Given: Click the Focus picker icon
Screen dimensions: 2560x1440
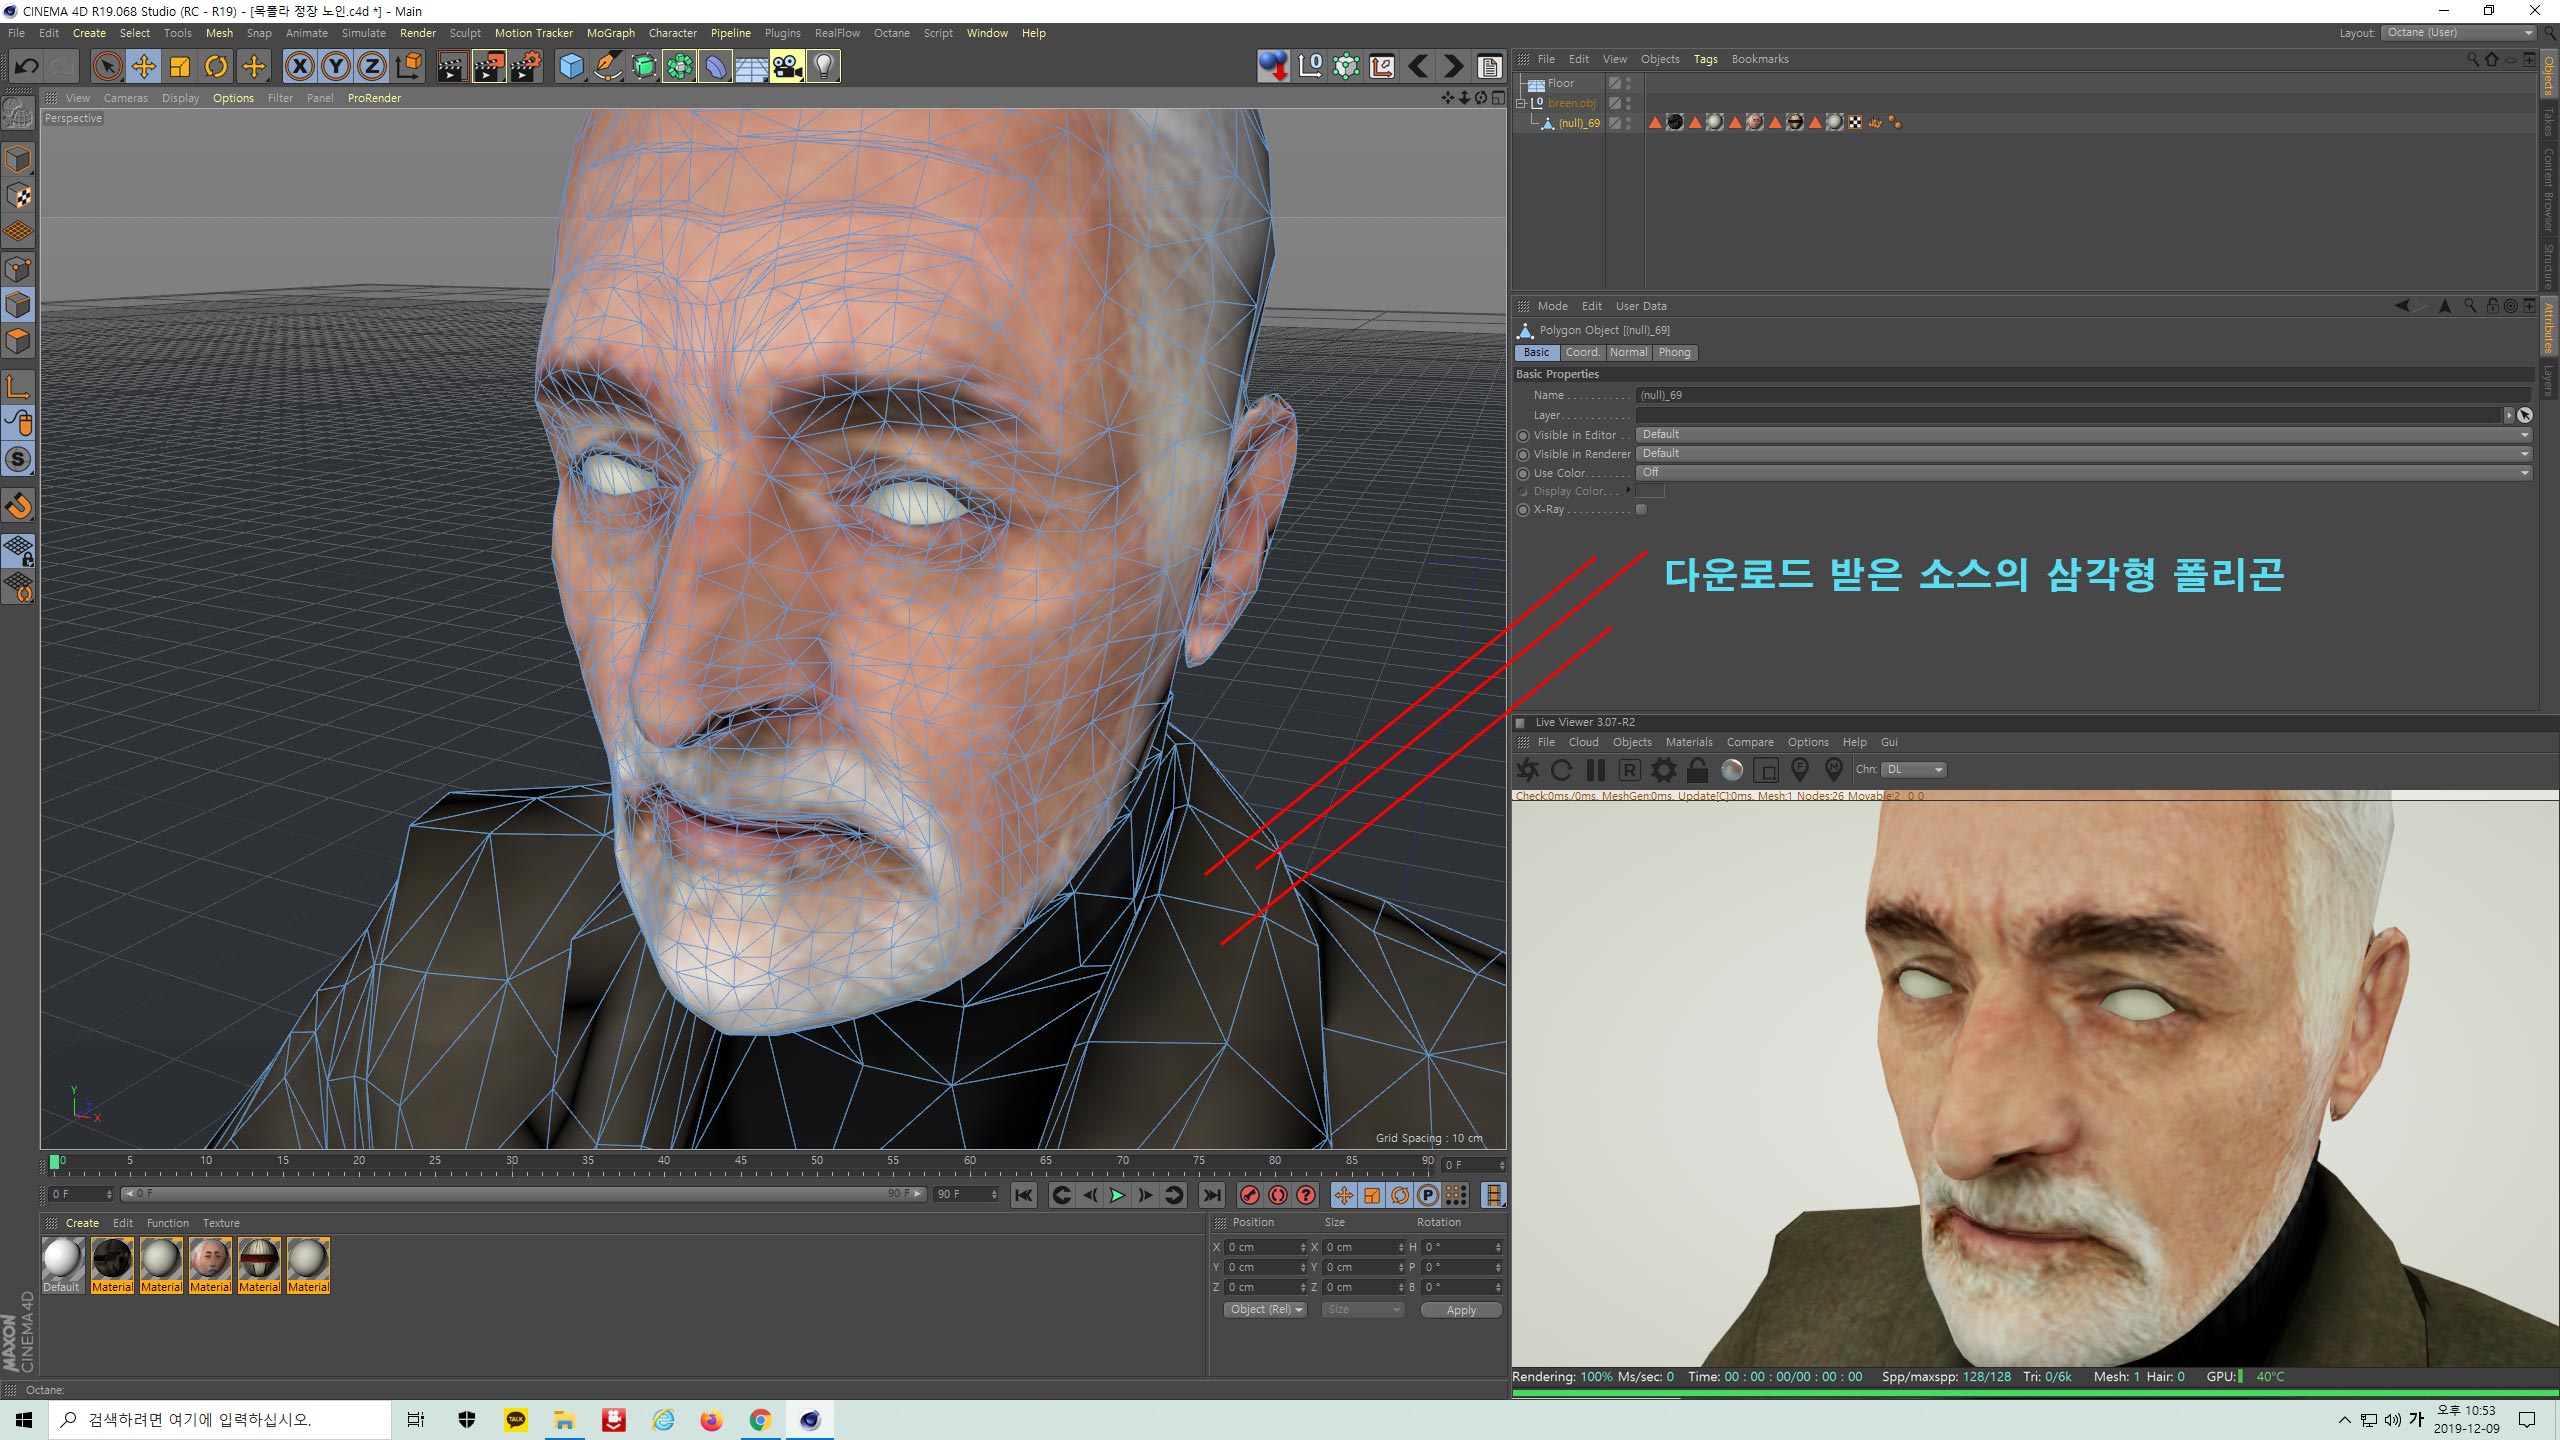Looking at the screenshot, I should (x=1800, y=769).
